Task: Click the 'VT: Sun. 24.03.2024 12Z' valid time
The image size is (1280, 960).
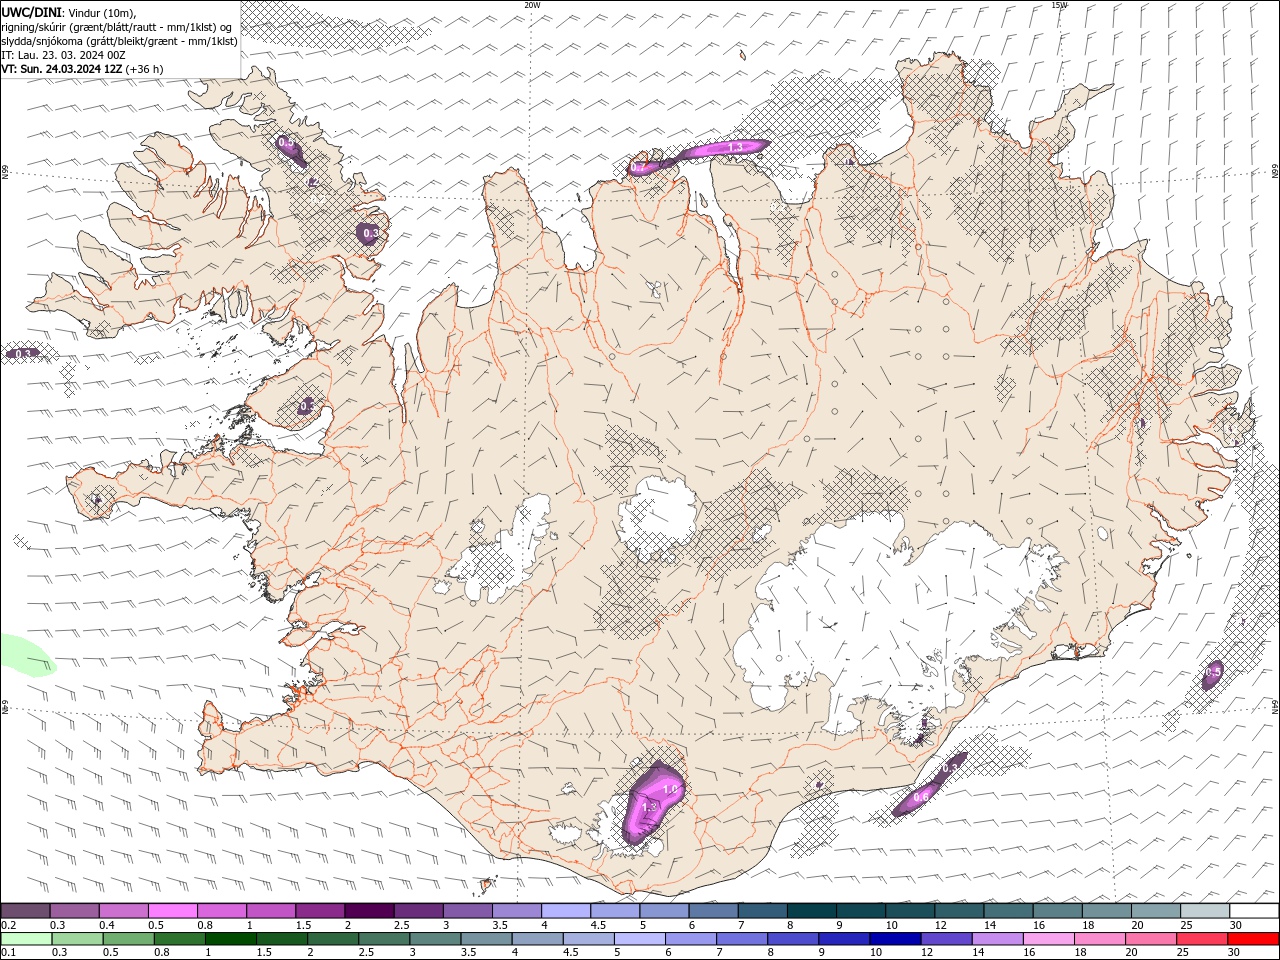Action: [62, 69]
